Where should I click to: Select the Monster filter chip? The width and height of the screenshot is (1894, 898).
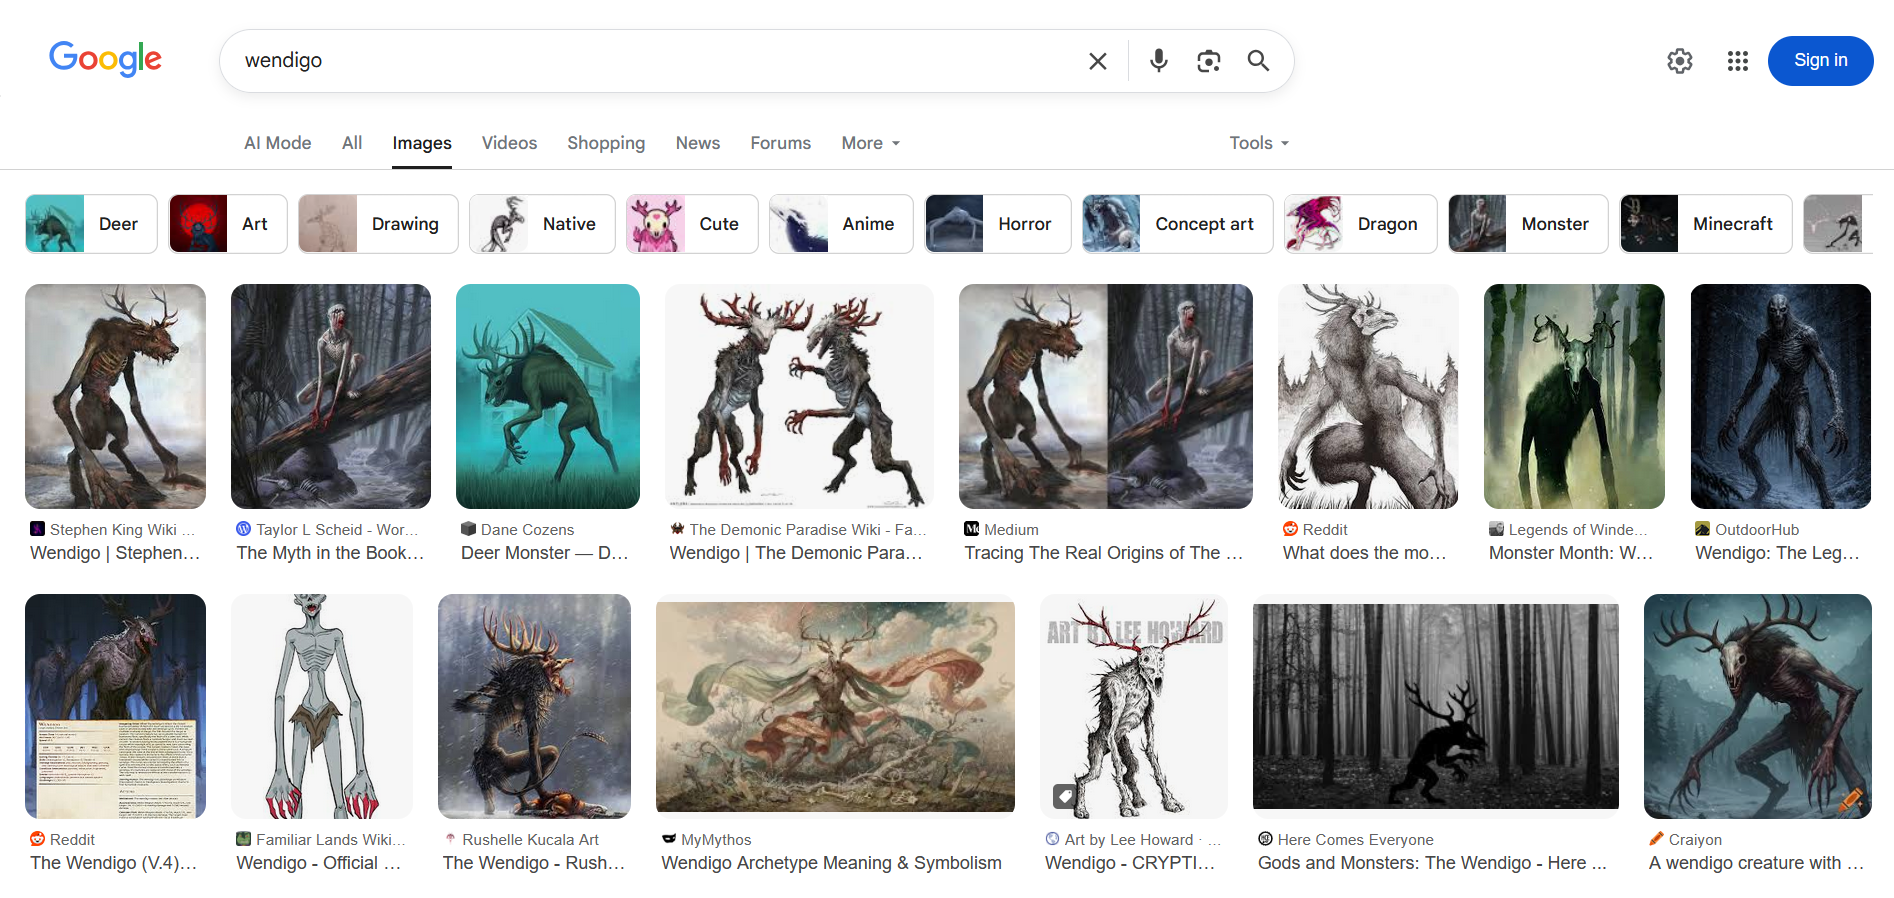click(x=1528, y=224)
